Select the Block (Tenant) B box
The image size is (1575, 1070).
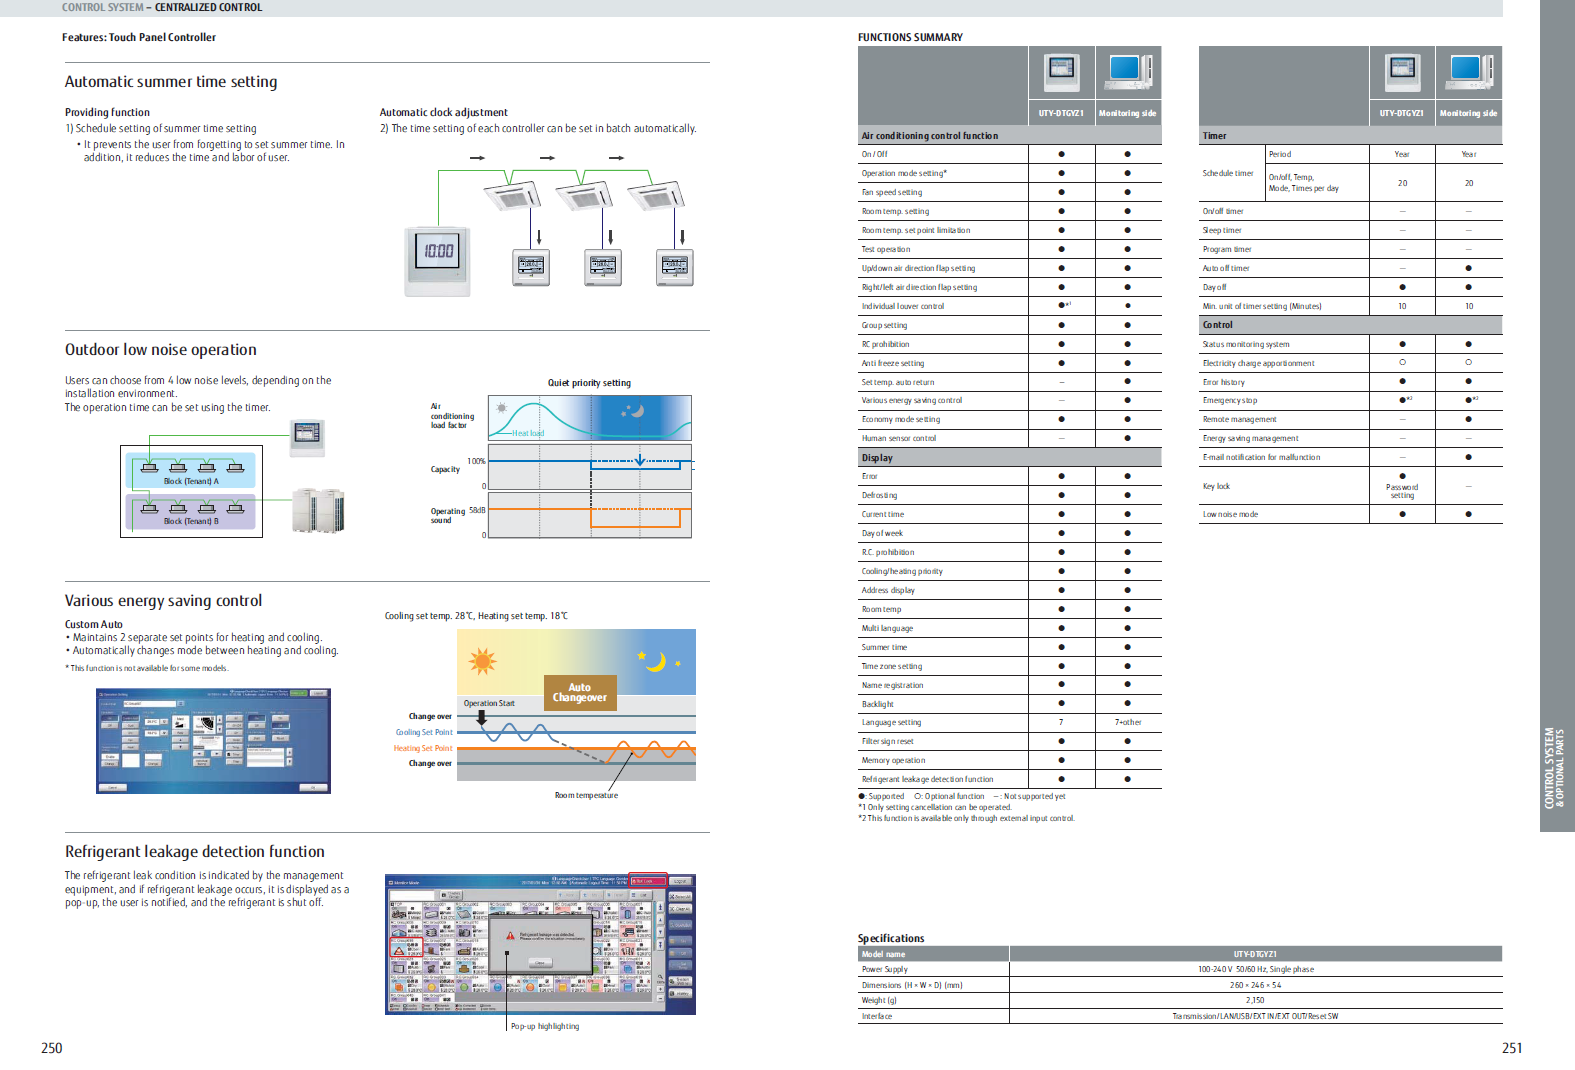point(191,511)
